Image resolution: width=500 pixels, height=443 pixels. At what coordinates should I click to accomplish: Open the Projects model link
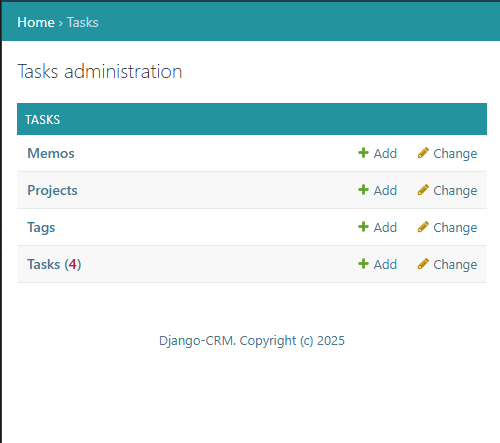[52, 191]
